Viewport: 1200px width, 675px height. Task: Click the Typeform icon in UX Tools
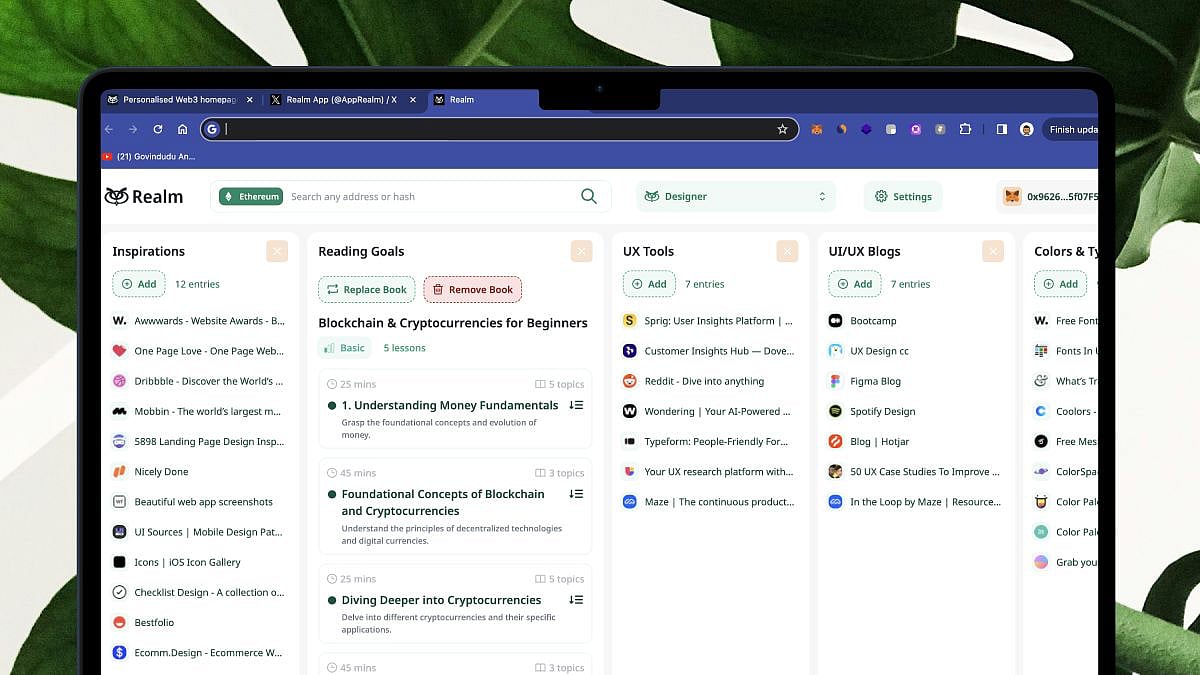[629, 441]
